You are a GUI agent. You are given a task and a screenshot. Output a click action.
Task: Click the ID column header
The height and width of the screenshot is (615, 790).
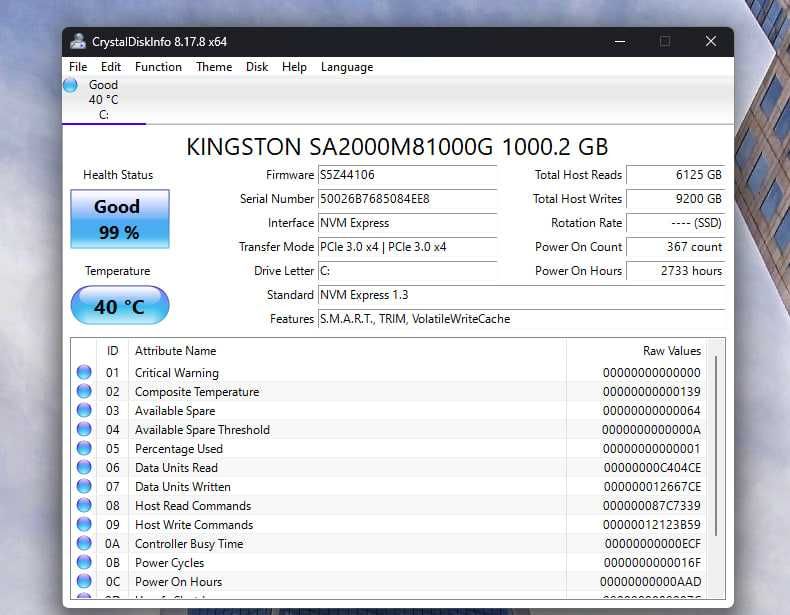point(112,351)
